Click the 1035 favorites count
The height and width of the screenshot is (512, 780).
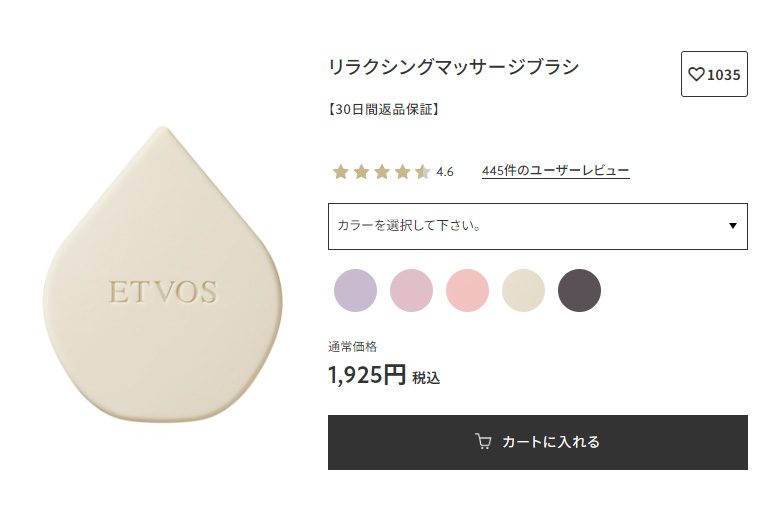click(724, 75)
